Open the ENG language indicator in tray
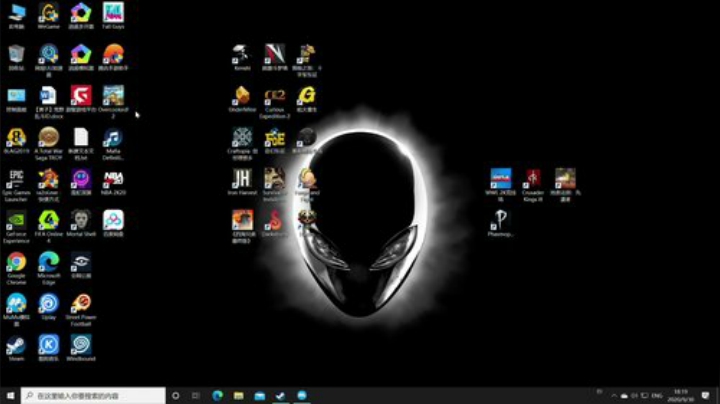The height and width of the screenshot is (404, 720). (657, 396)
